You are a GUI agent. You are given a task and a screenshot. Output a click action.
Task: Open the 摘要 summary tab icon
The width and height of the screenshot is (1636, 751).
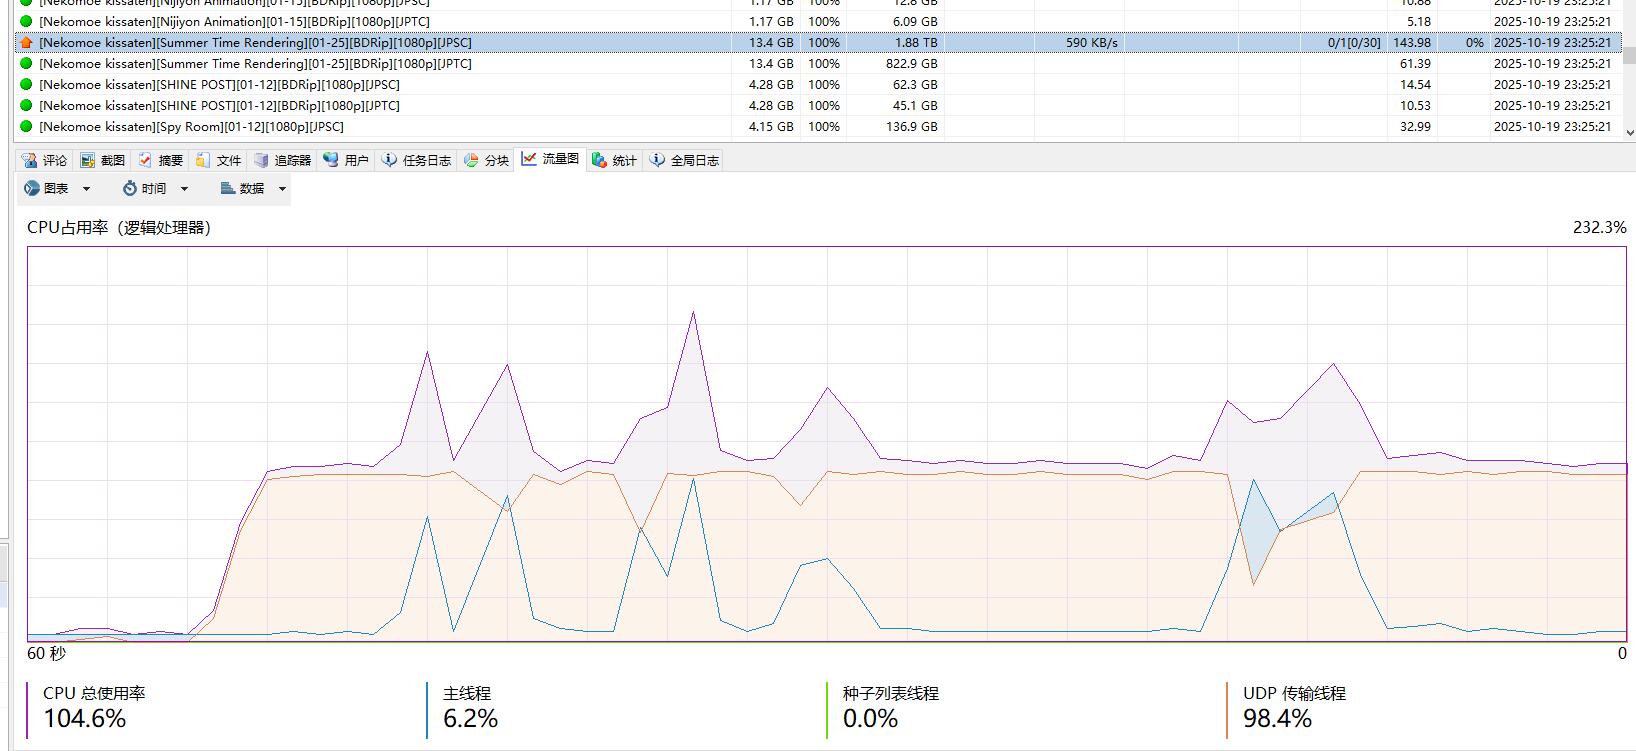146,160
